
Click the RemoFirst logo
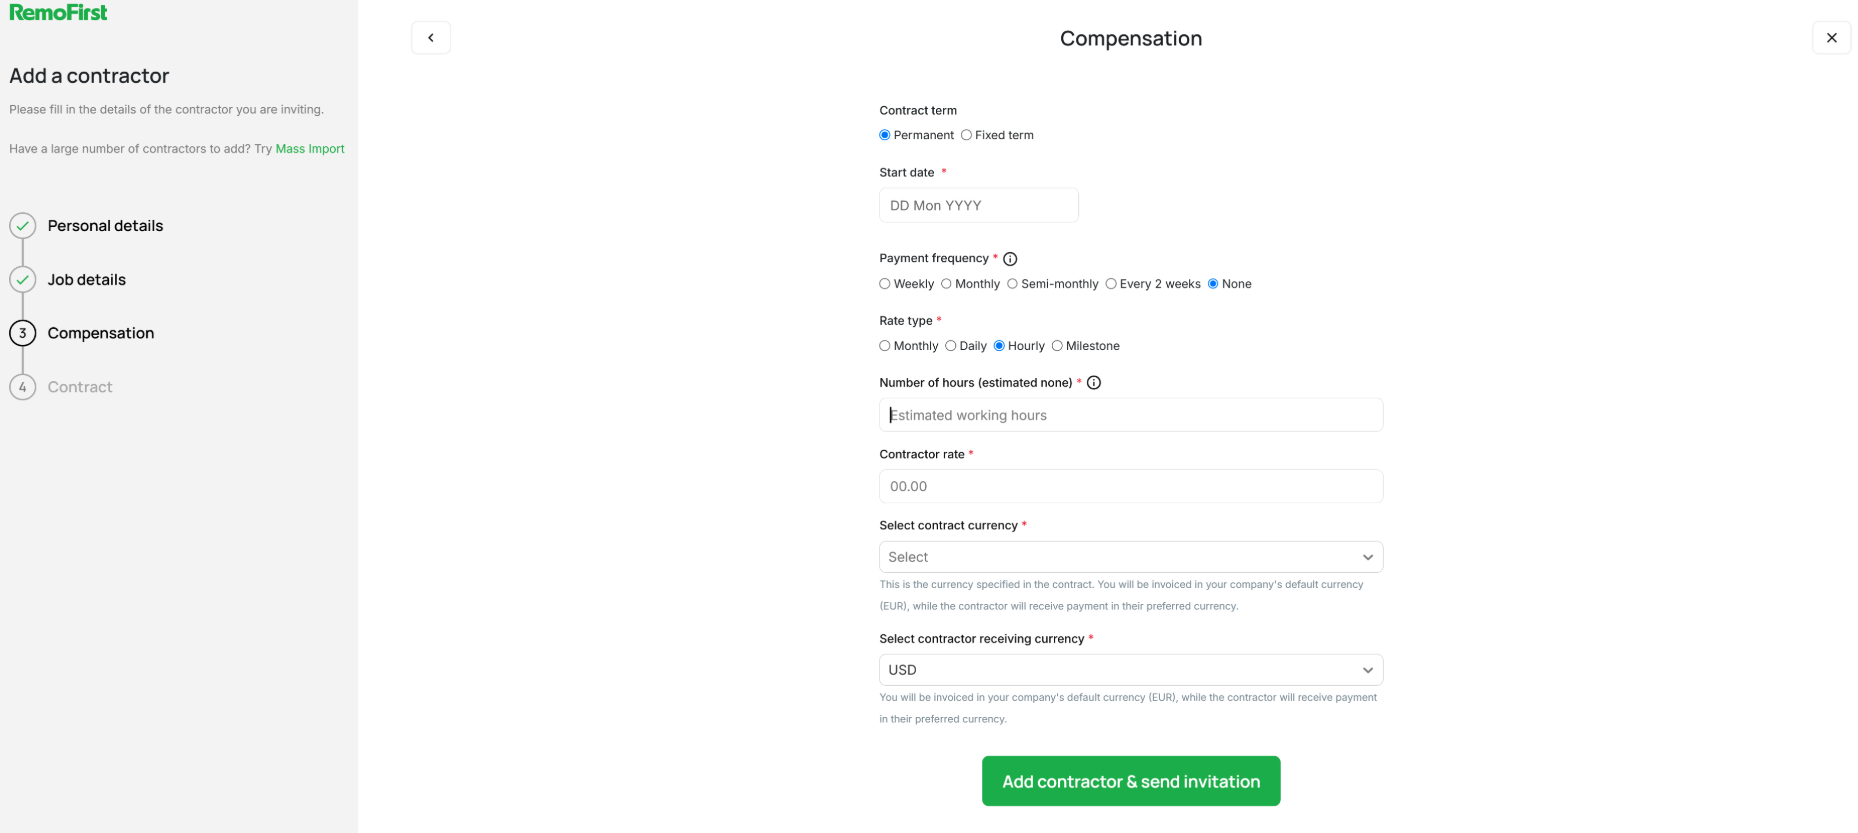tap(58, 13)
